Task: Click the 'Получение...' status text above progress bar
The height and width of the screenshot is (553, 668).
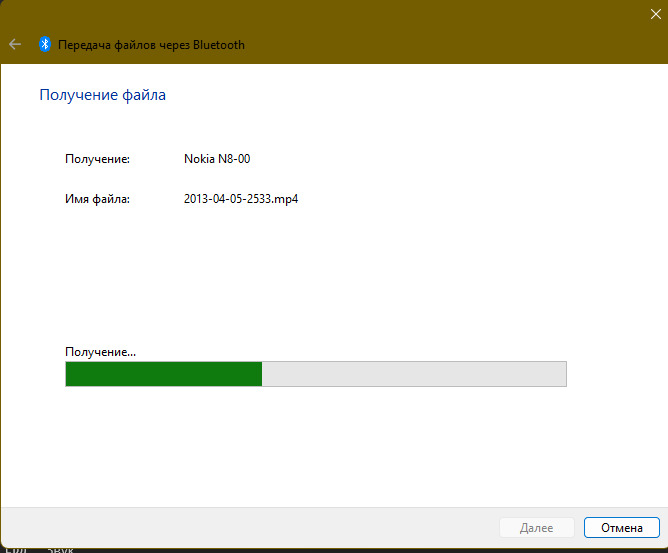Action: [x=100, y=352]
